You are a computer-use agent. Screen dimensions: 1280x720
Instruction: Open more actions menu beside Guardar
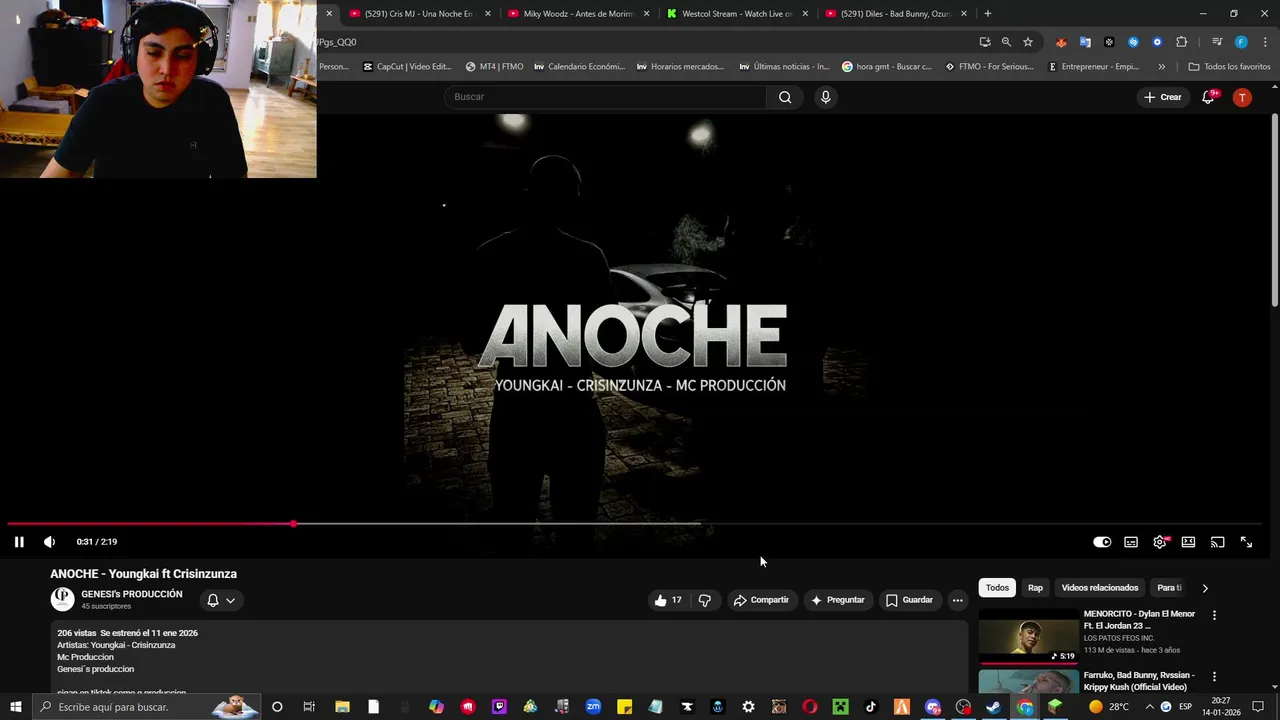pos(957,600)
